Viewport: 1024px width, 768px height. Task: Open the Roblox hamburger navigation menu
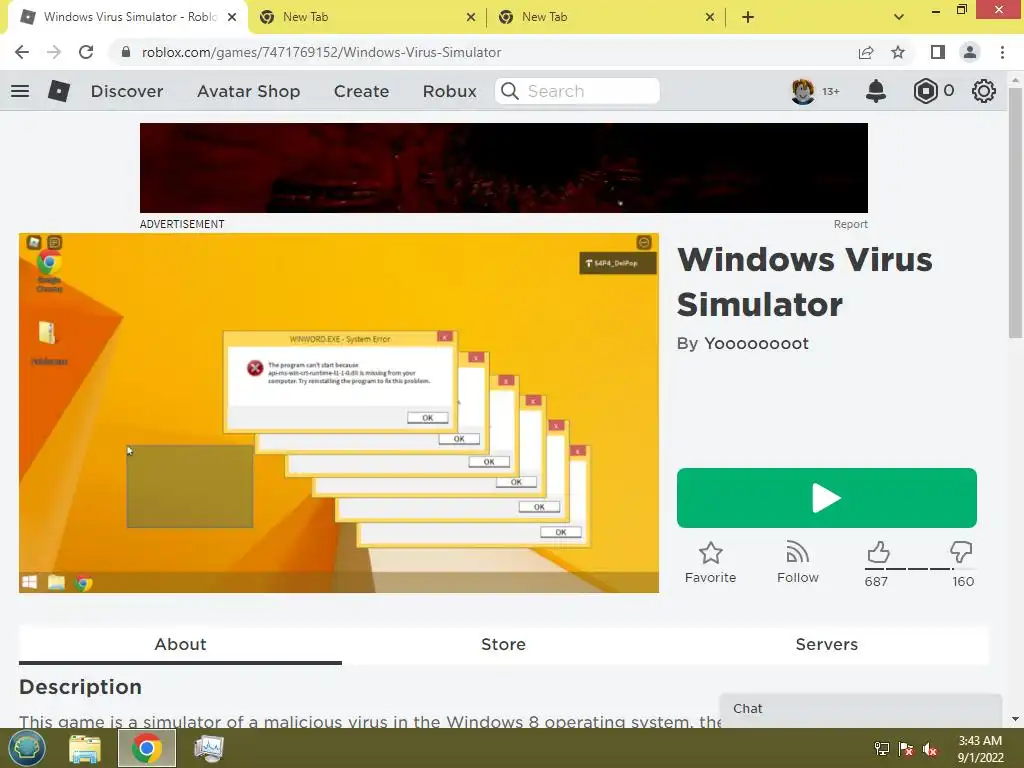[20, 91]
